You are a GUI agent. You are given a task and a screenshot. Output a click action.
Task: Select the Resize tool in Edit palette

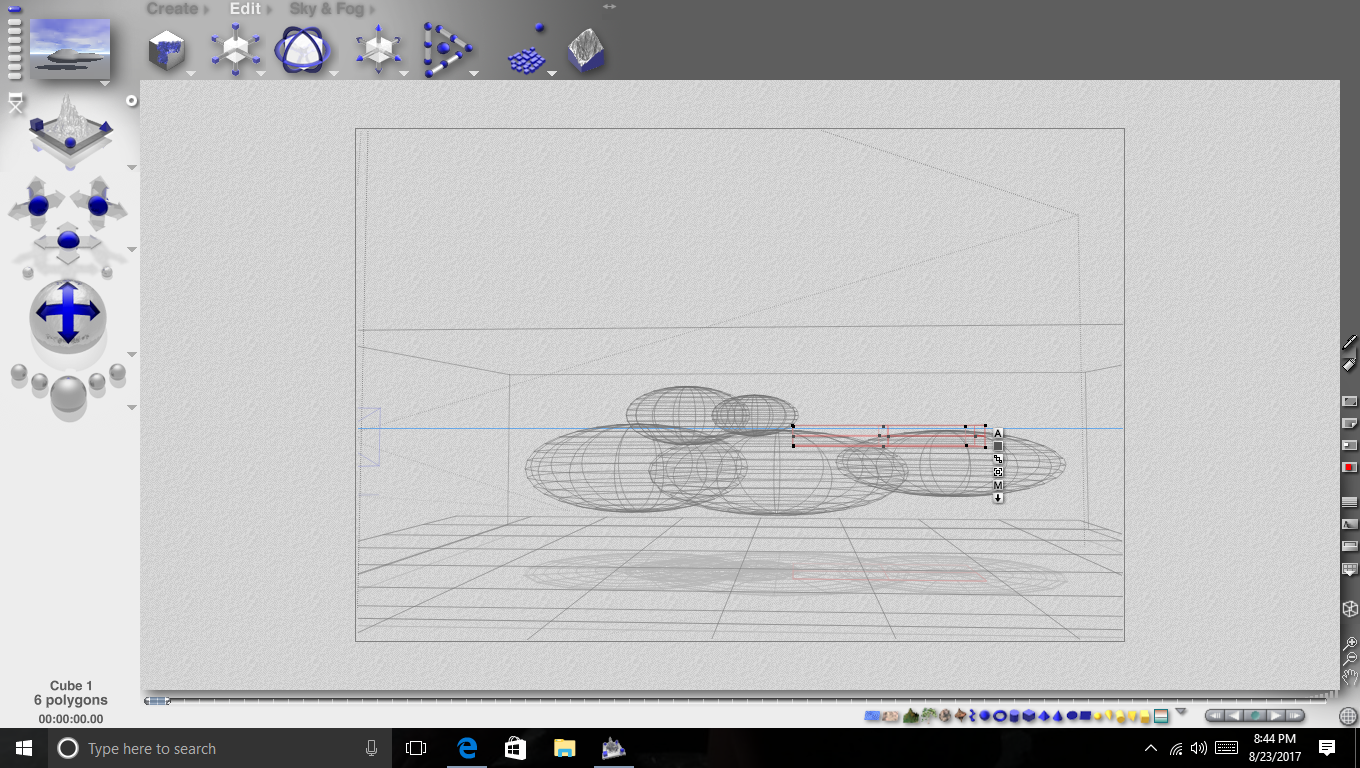tap(235, 50)
